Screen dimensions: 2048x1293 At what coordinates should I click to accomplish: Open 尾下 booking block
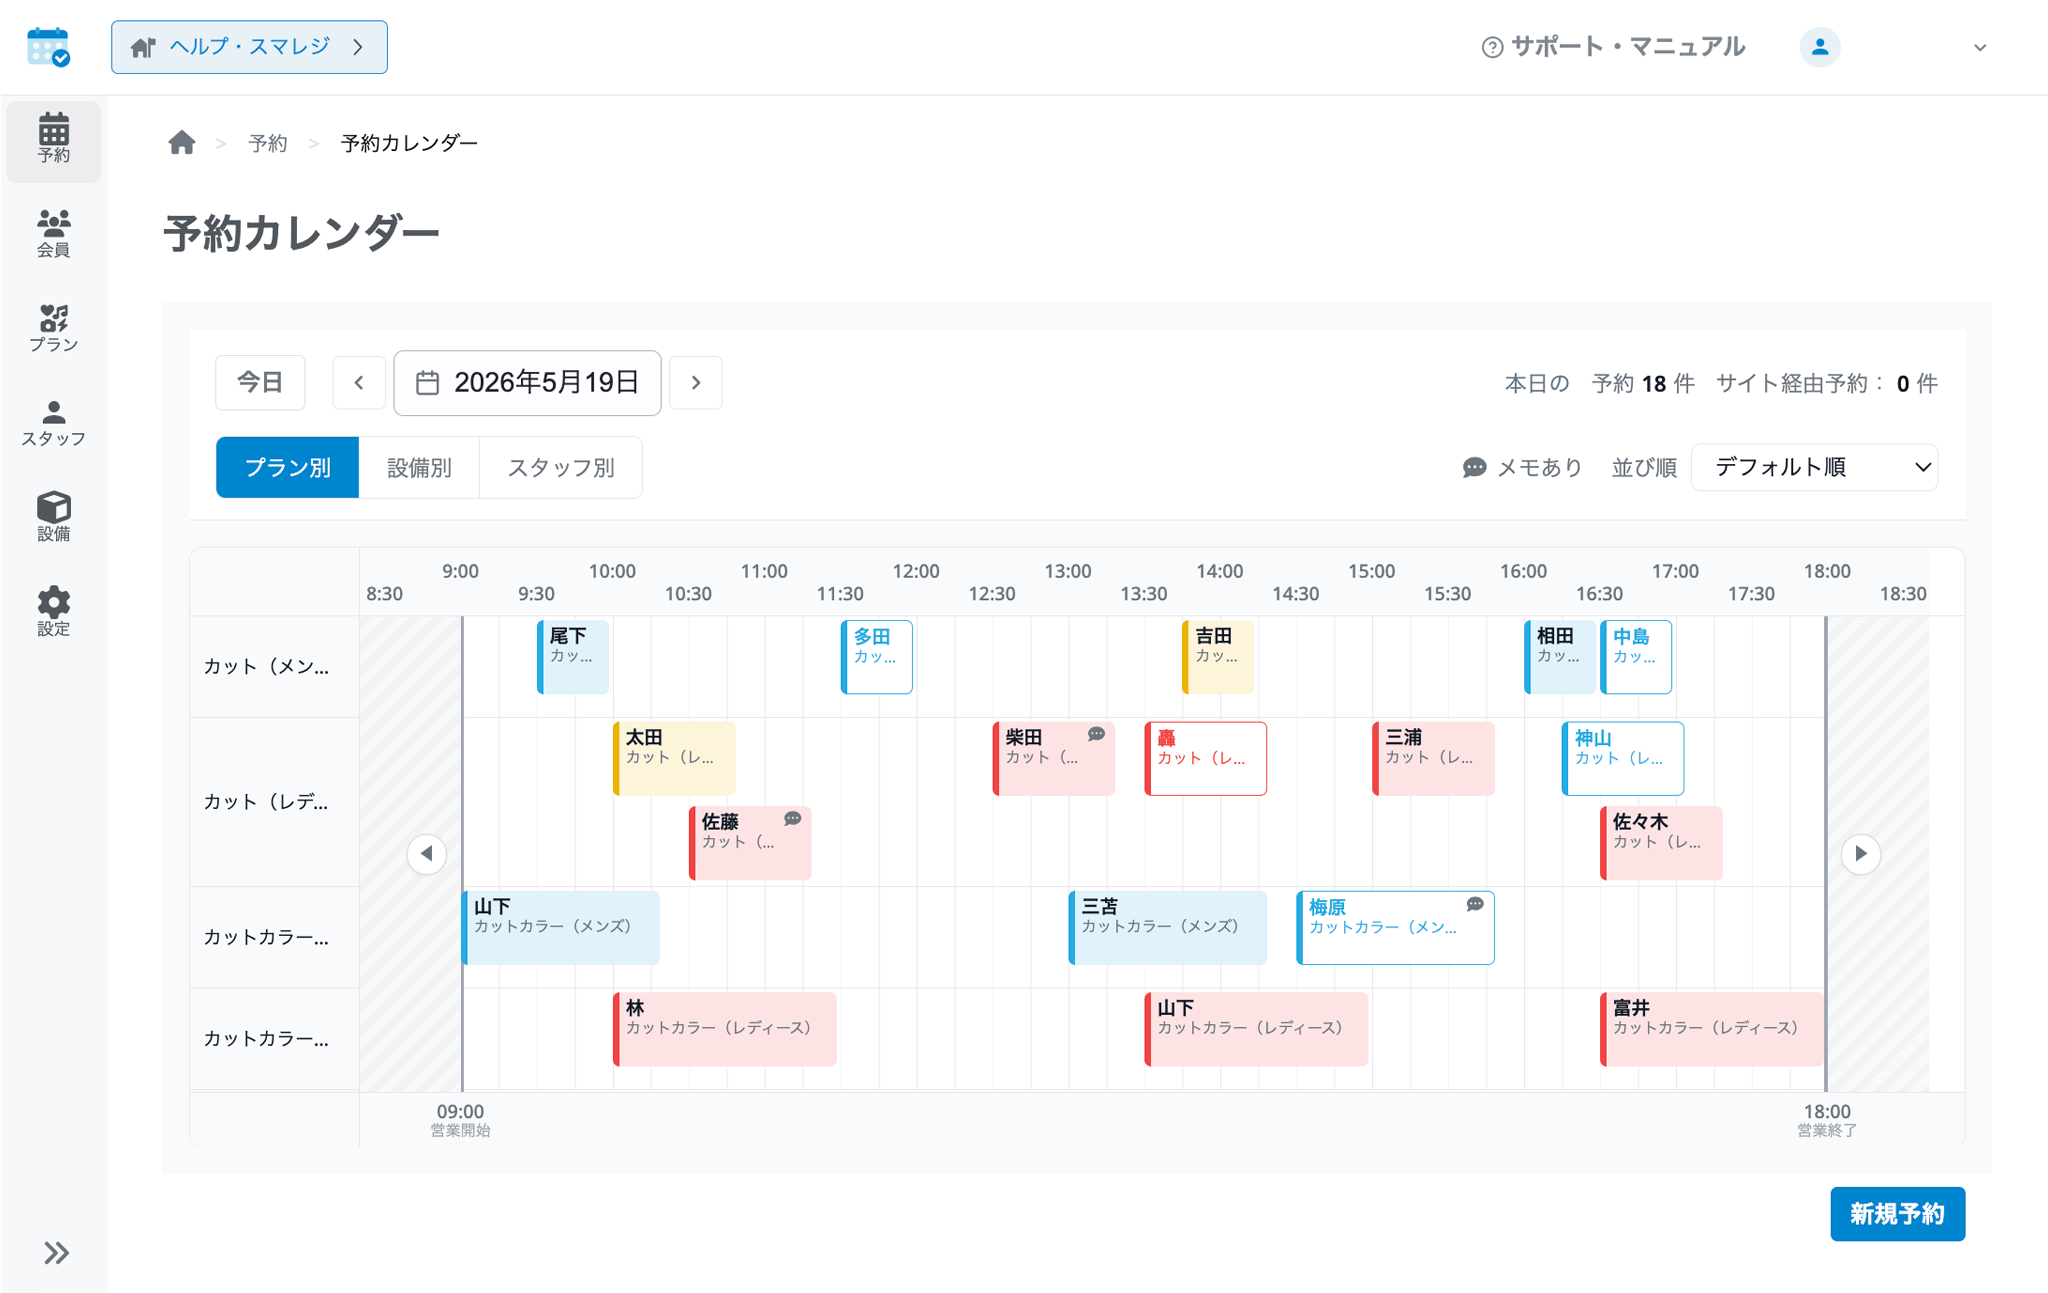tap(573, 657)
